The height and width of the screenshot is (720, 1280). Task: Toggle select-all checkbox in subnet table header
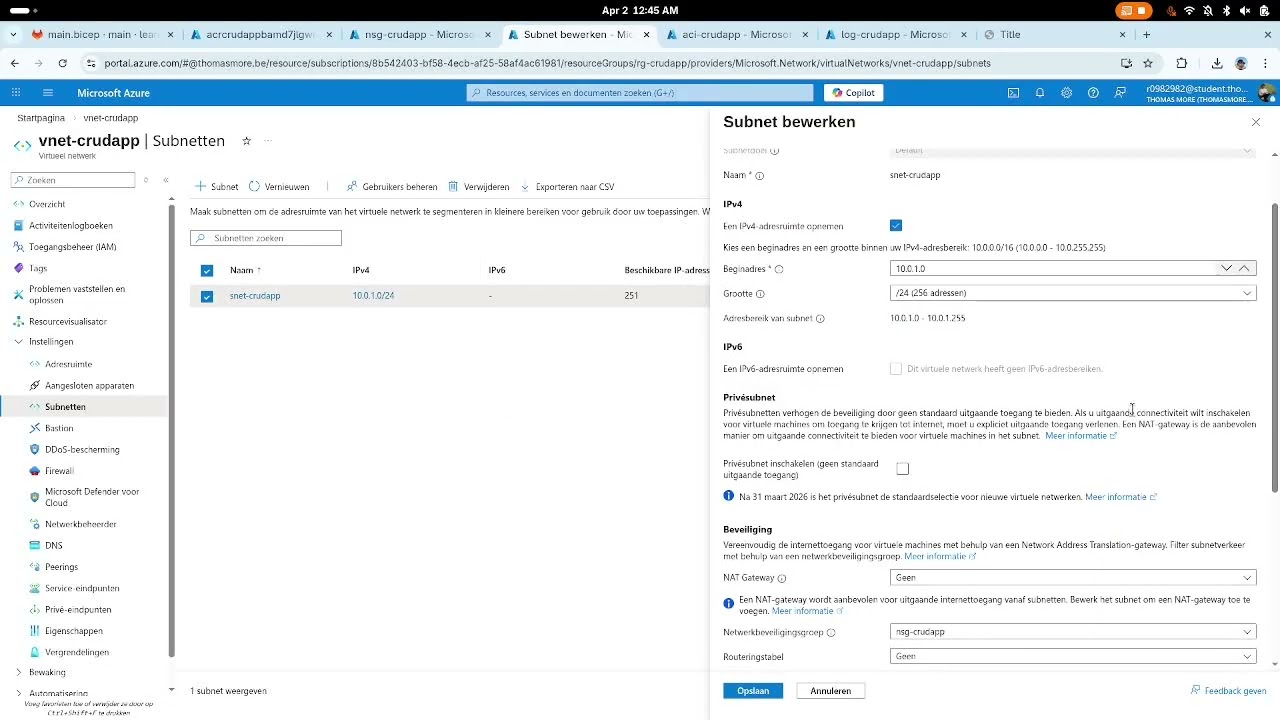(x=207, y=270)
